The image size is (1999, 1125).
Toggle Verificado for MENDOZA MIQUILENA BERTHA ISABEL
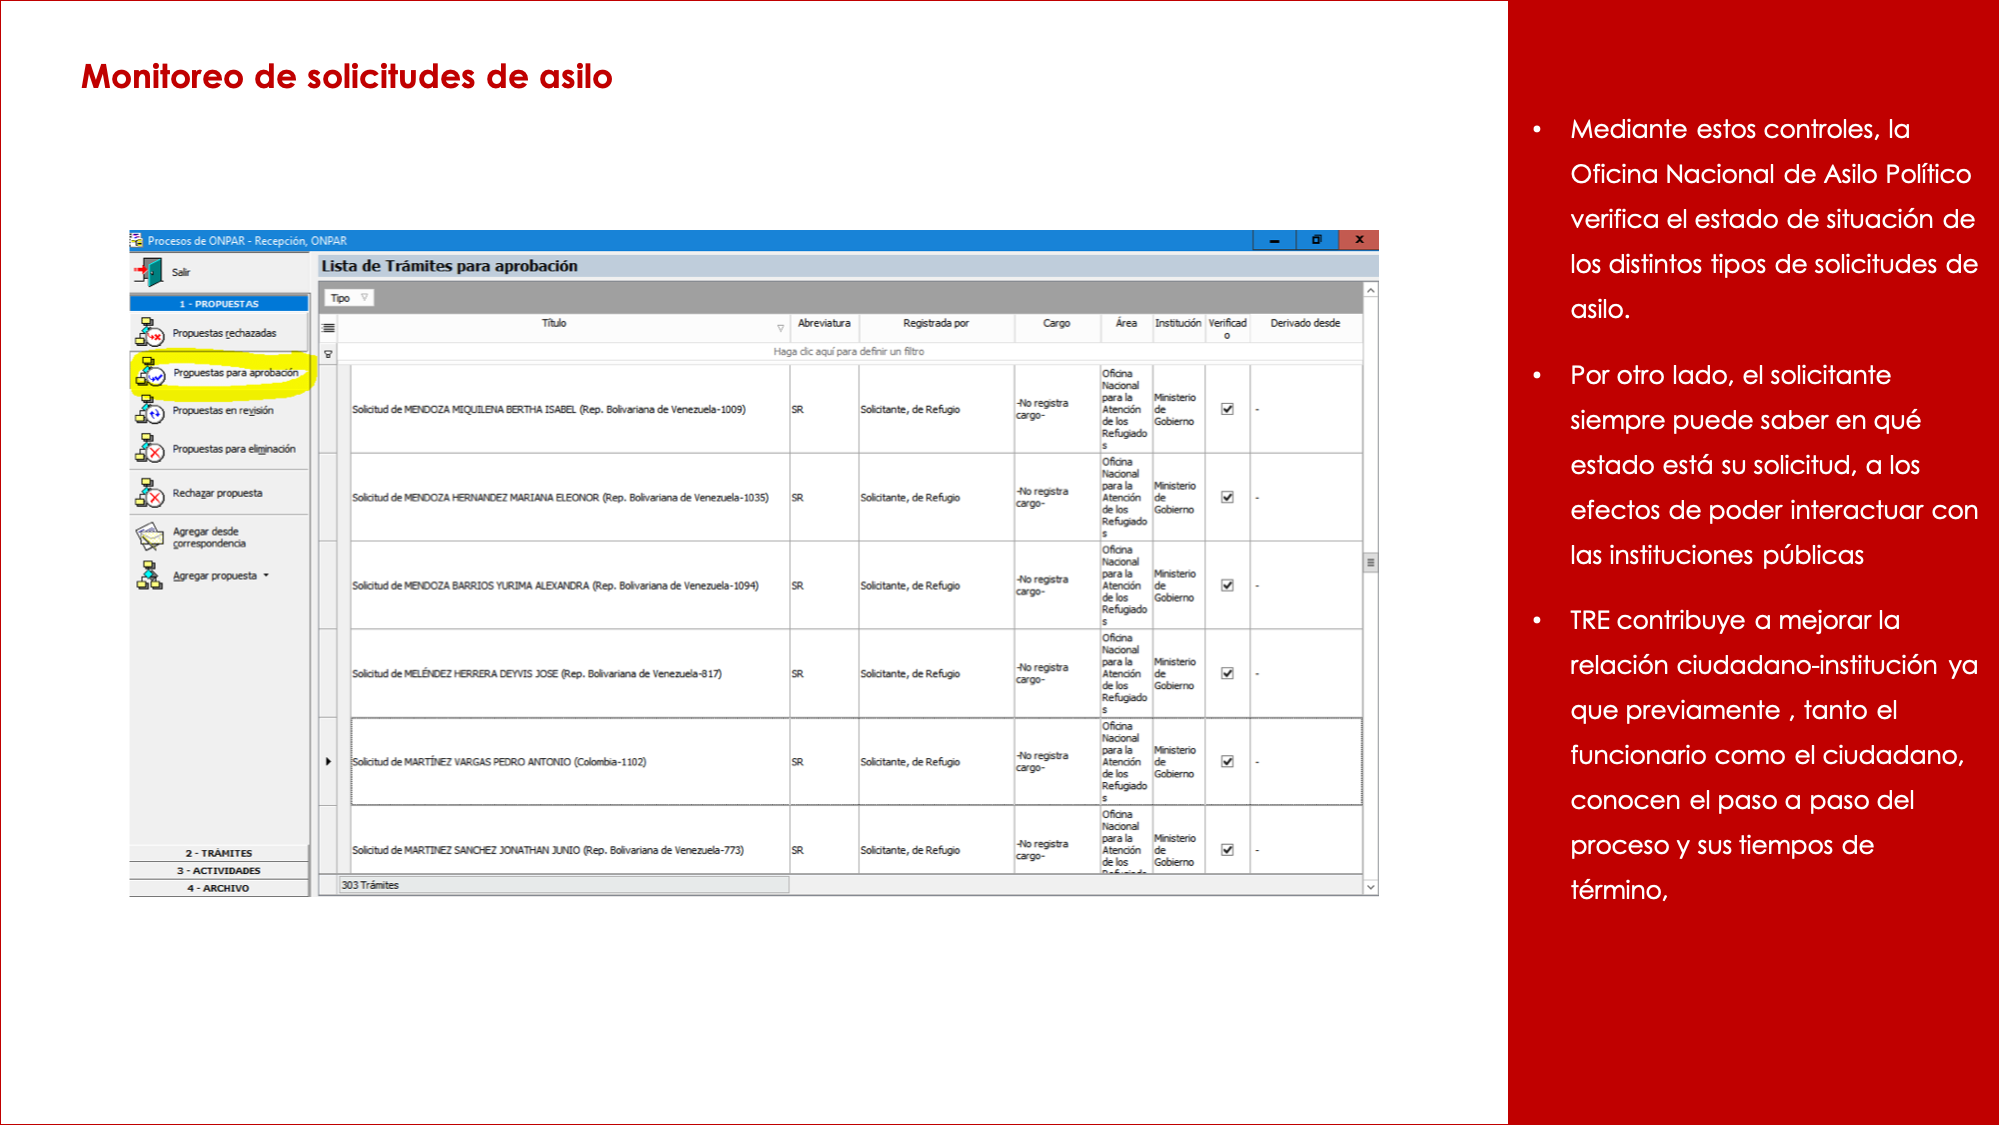[1227, 409]
